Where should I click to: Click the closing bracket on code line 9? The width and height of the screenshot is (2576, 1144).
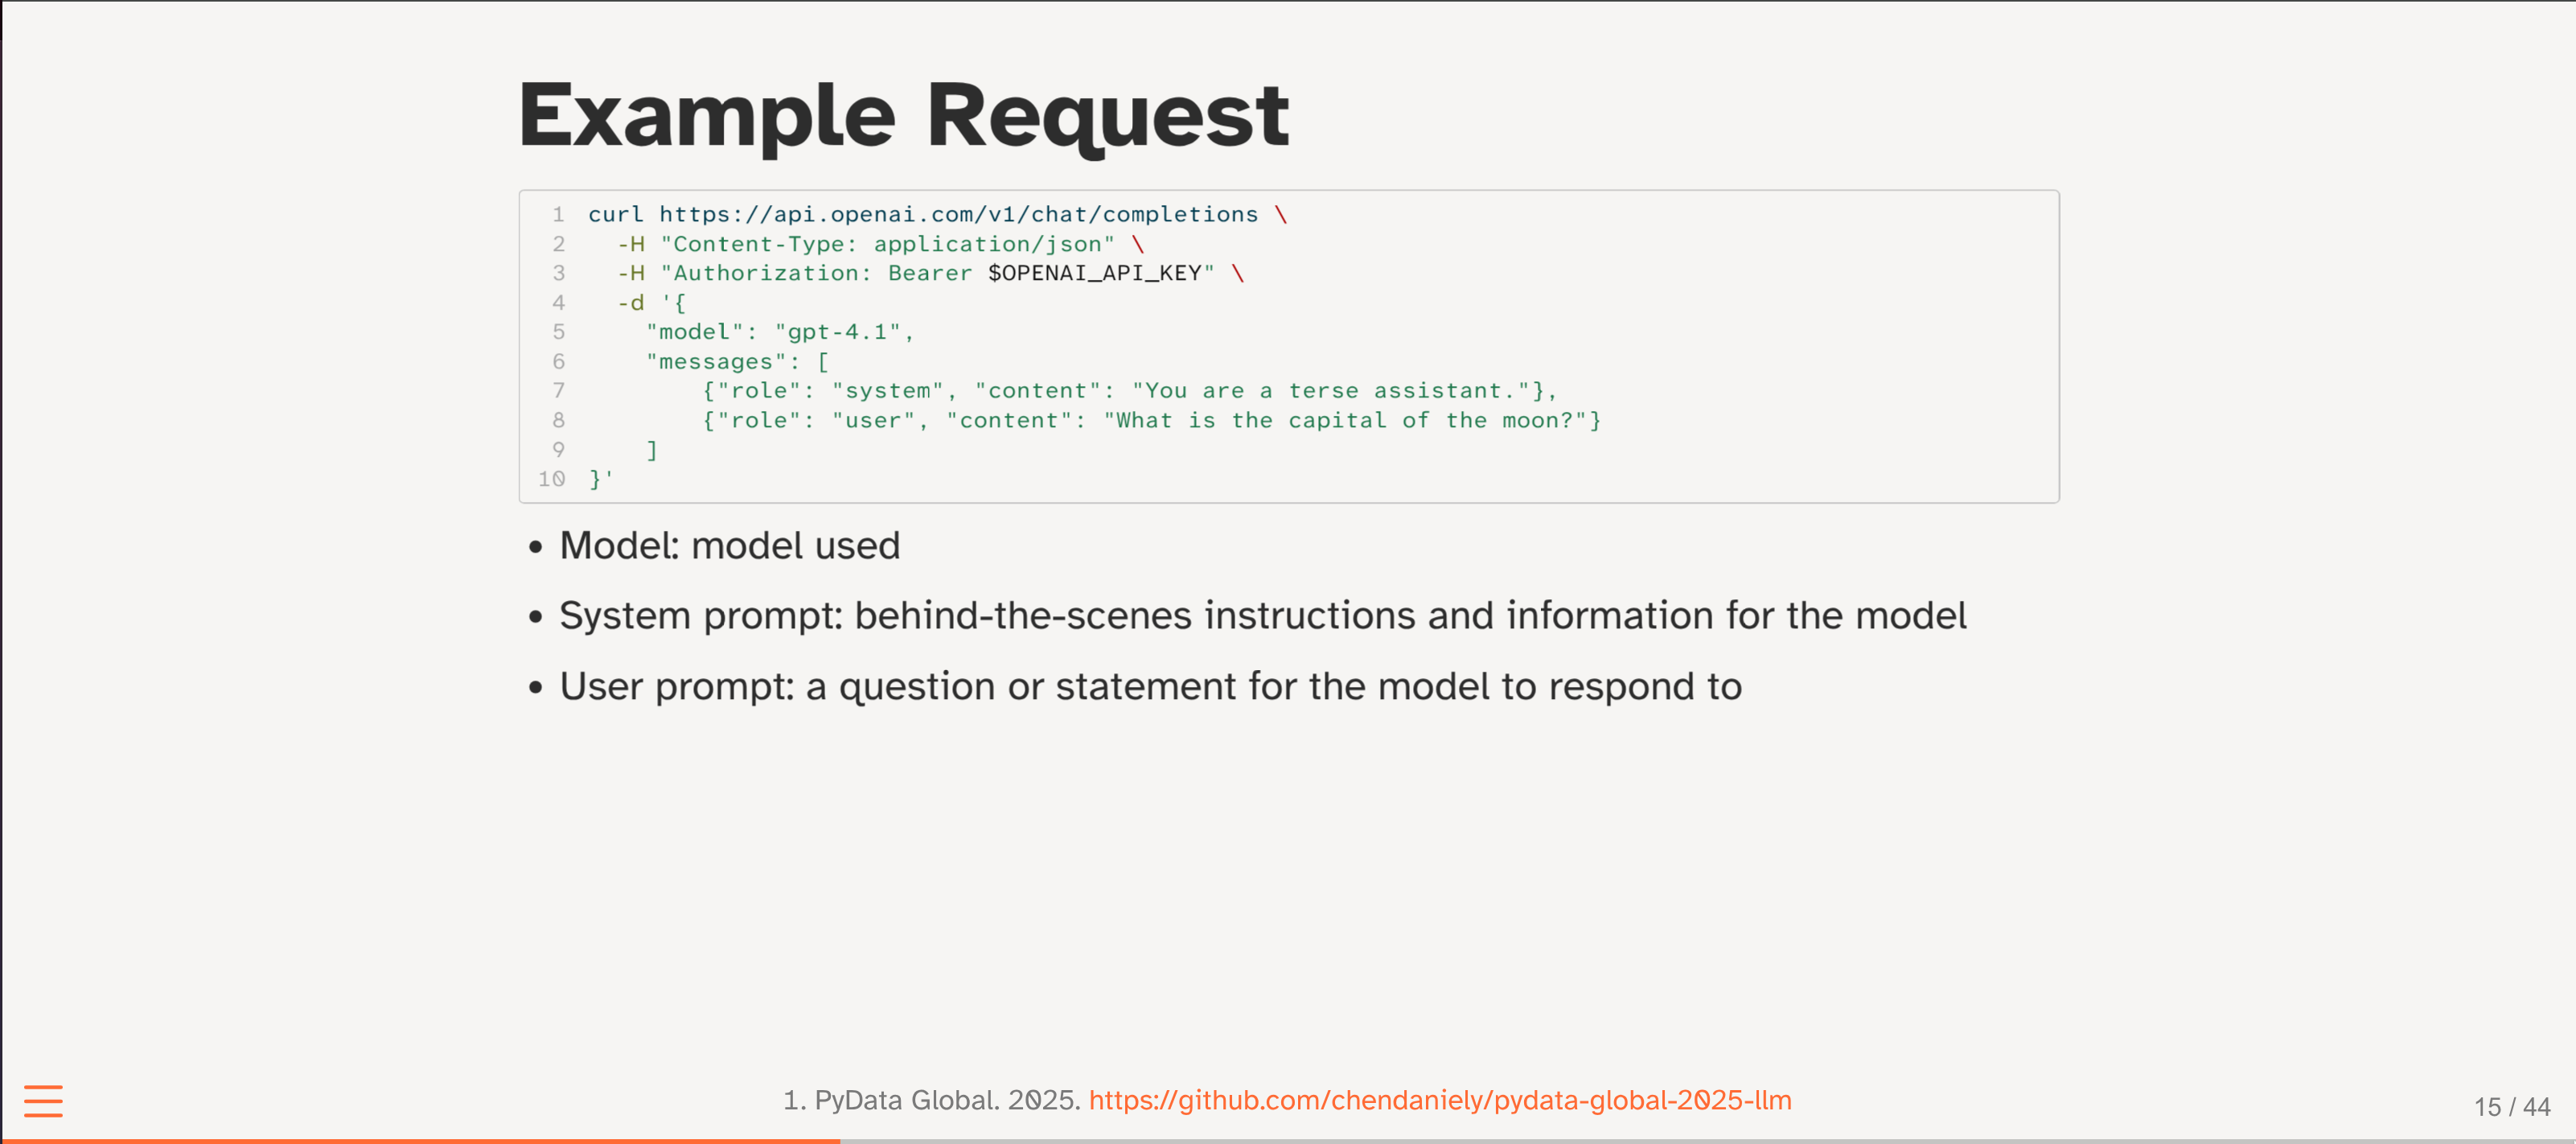652,450
